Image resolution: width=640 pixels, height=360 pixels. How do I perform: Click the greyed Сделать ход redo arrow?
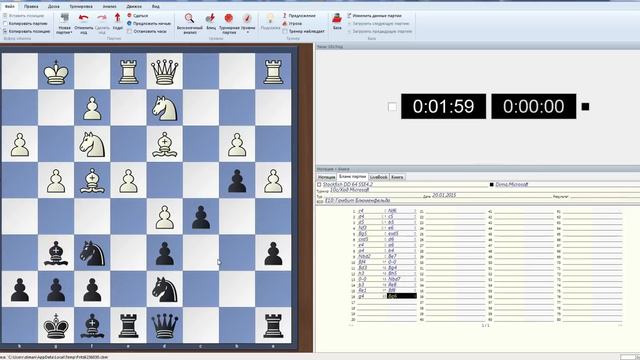[x=102, y=18]
